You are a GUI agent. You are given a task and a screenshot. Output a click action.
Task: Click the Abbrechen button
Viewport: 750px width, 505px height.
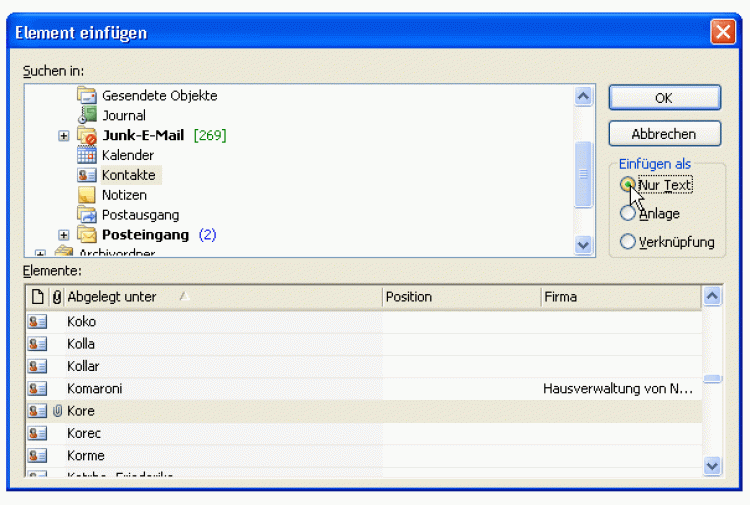[x=664, y=134]
